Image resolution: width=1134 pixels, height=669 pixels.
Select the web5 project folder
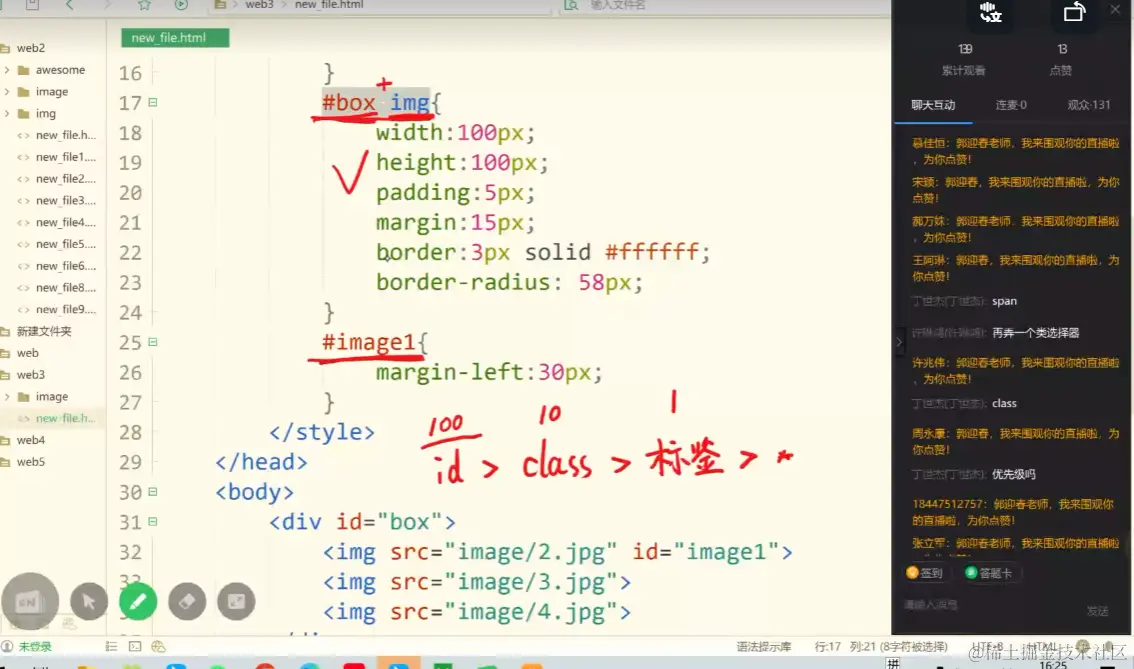point(30,461)
